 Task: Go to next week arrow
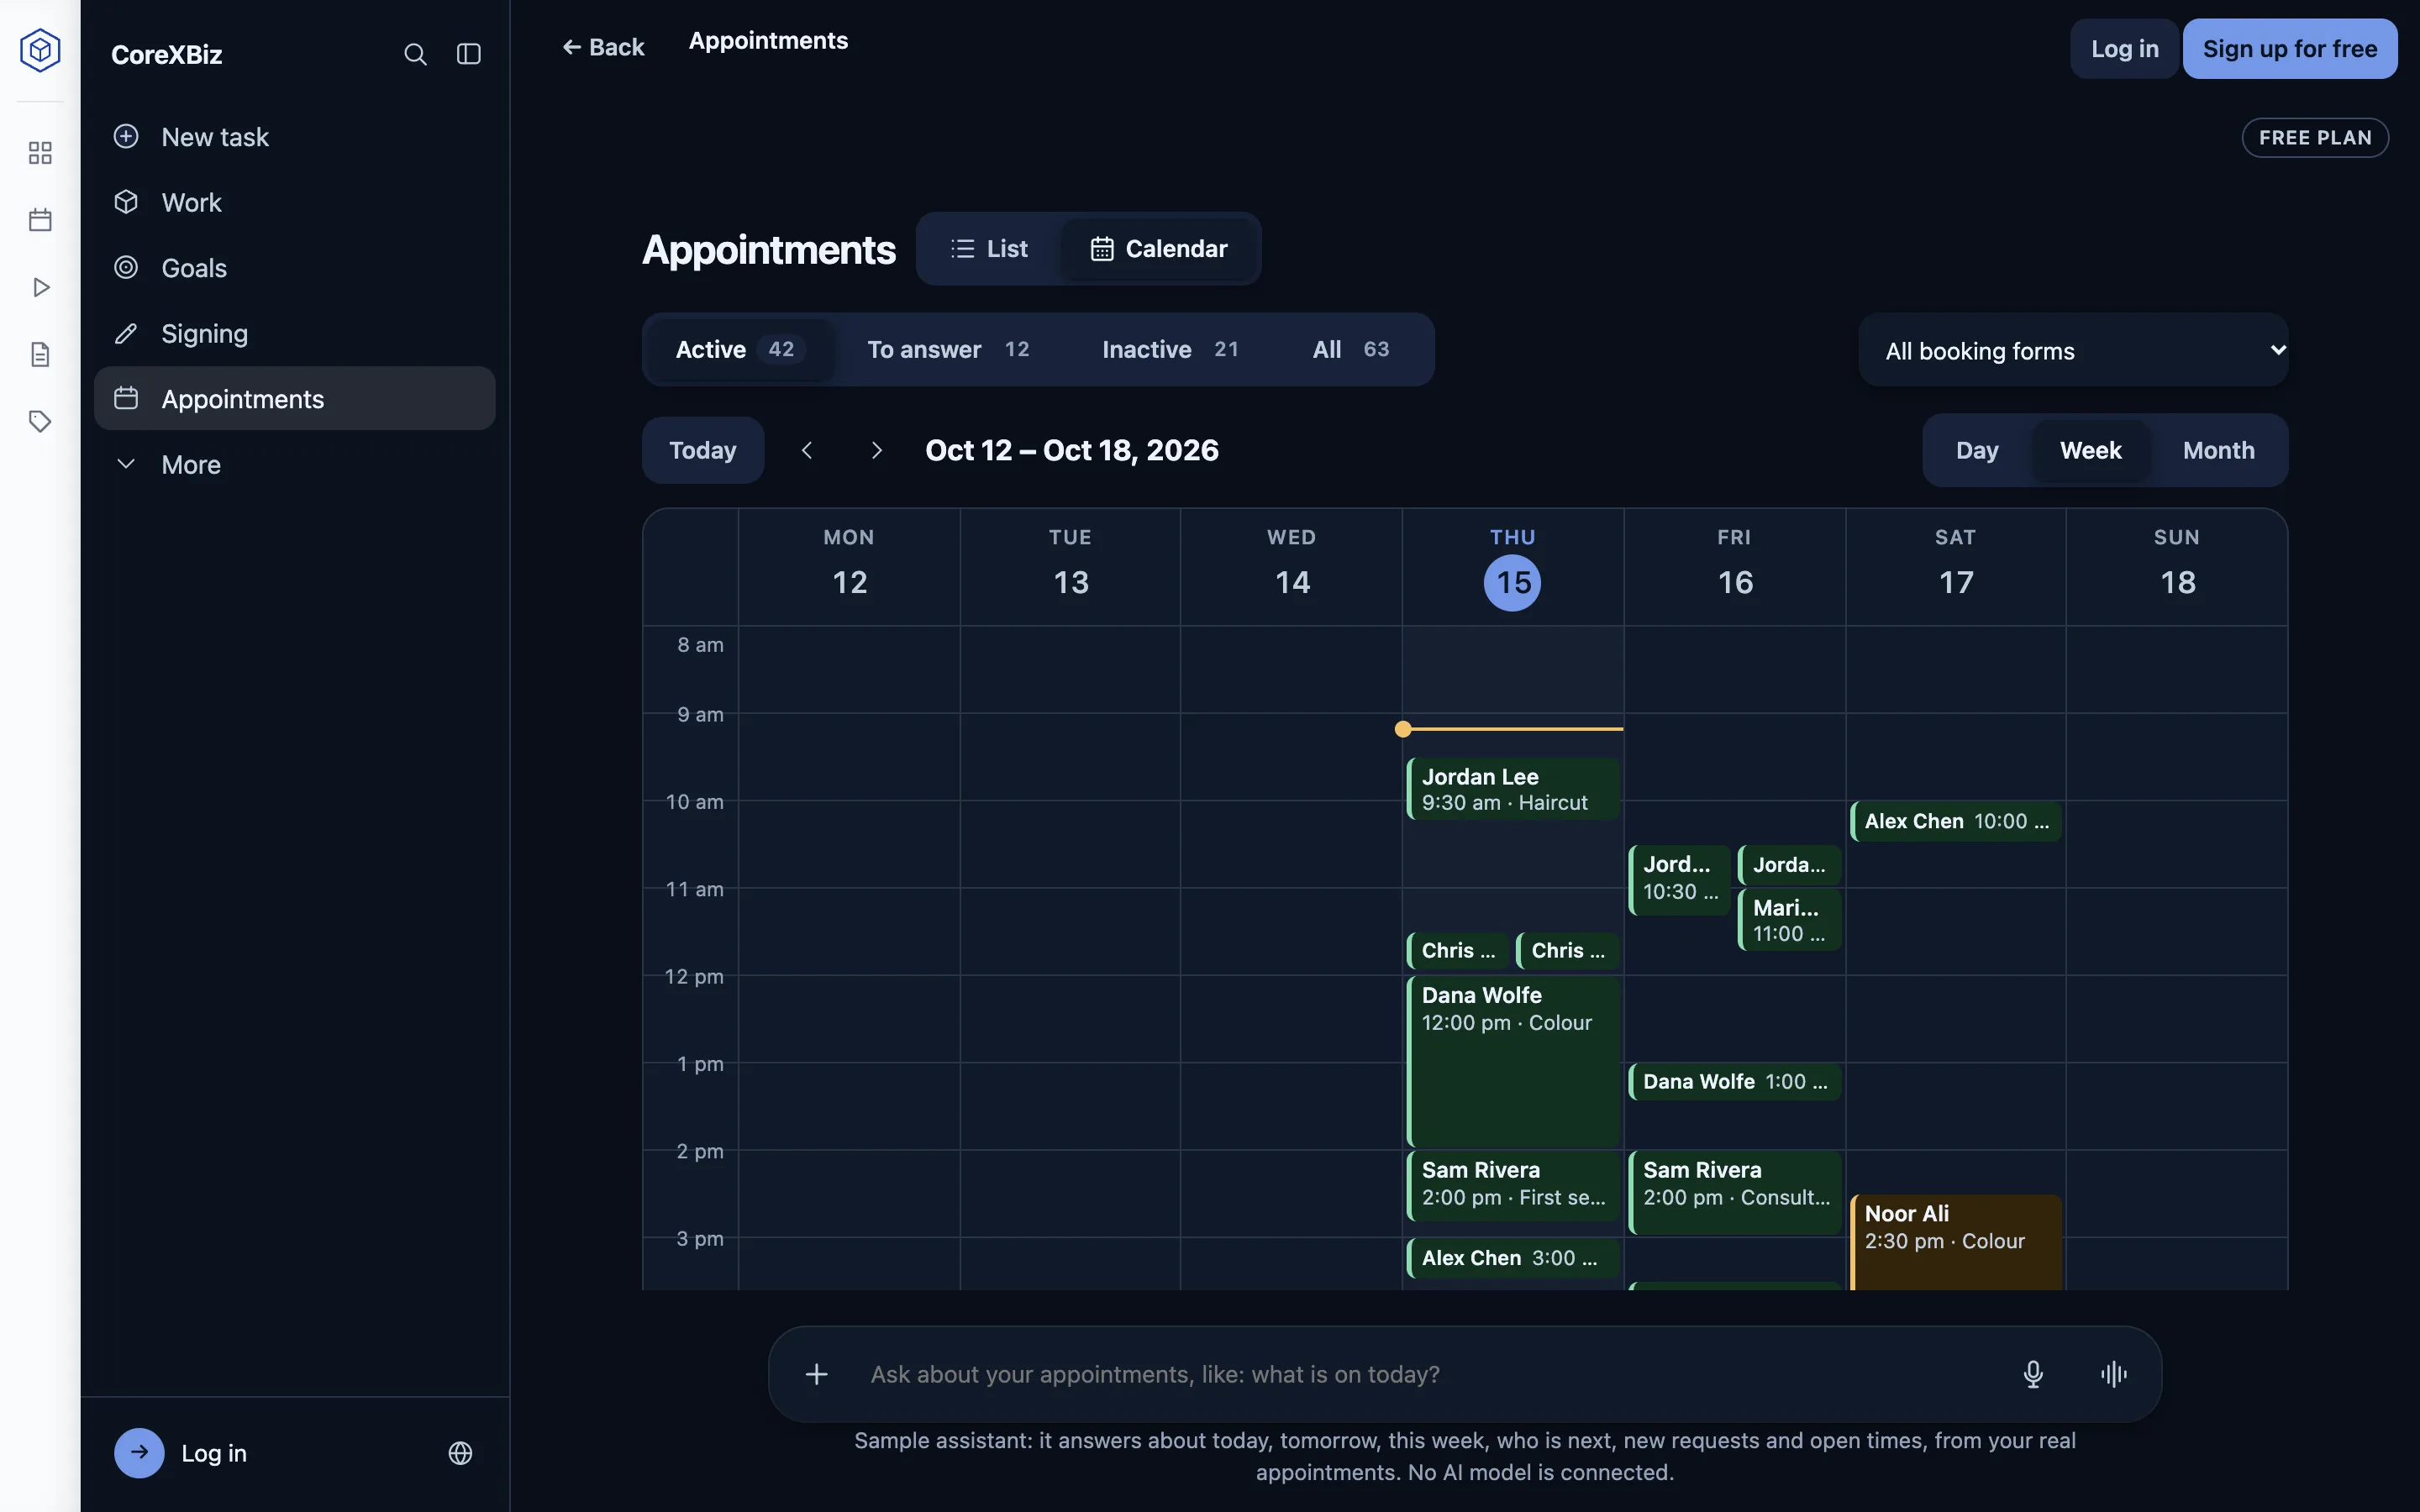click(x=877, y=450)
